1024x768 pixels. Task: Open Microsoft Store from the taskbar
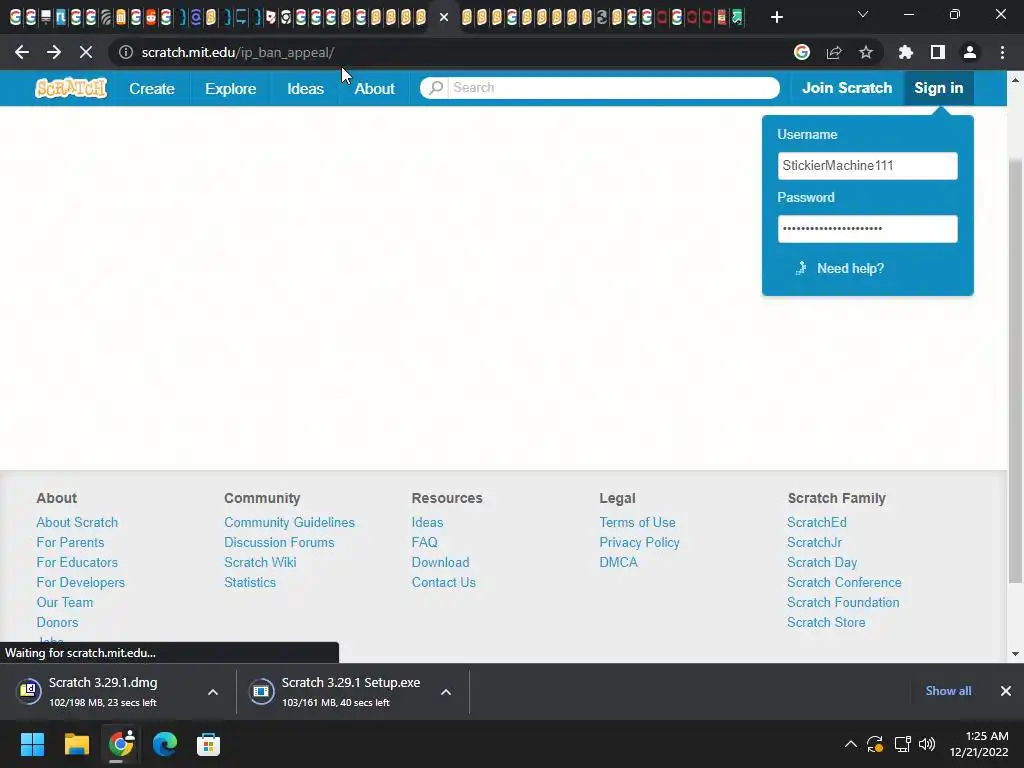(x=208, y=744)
